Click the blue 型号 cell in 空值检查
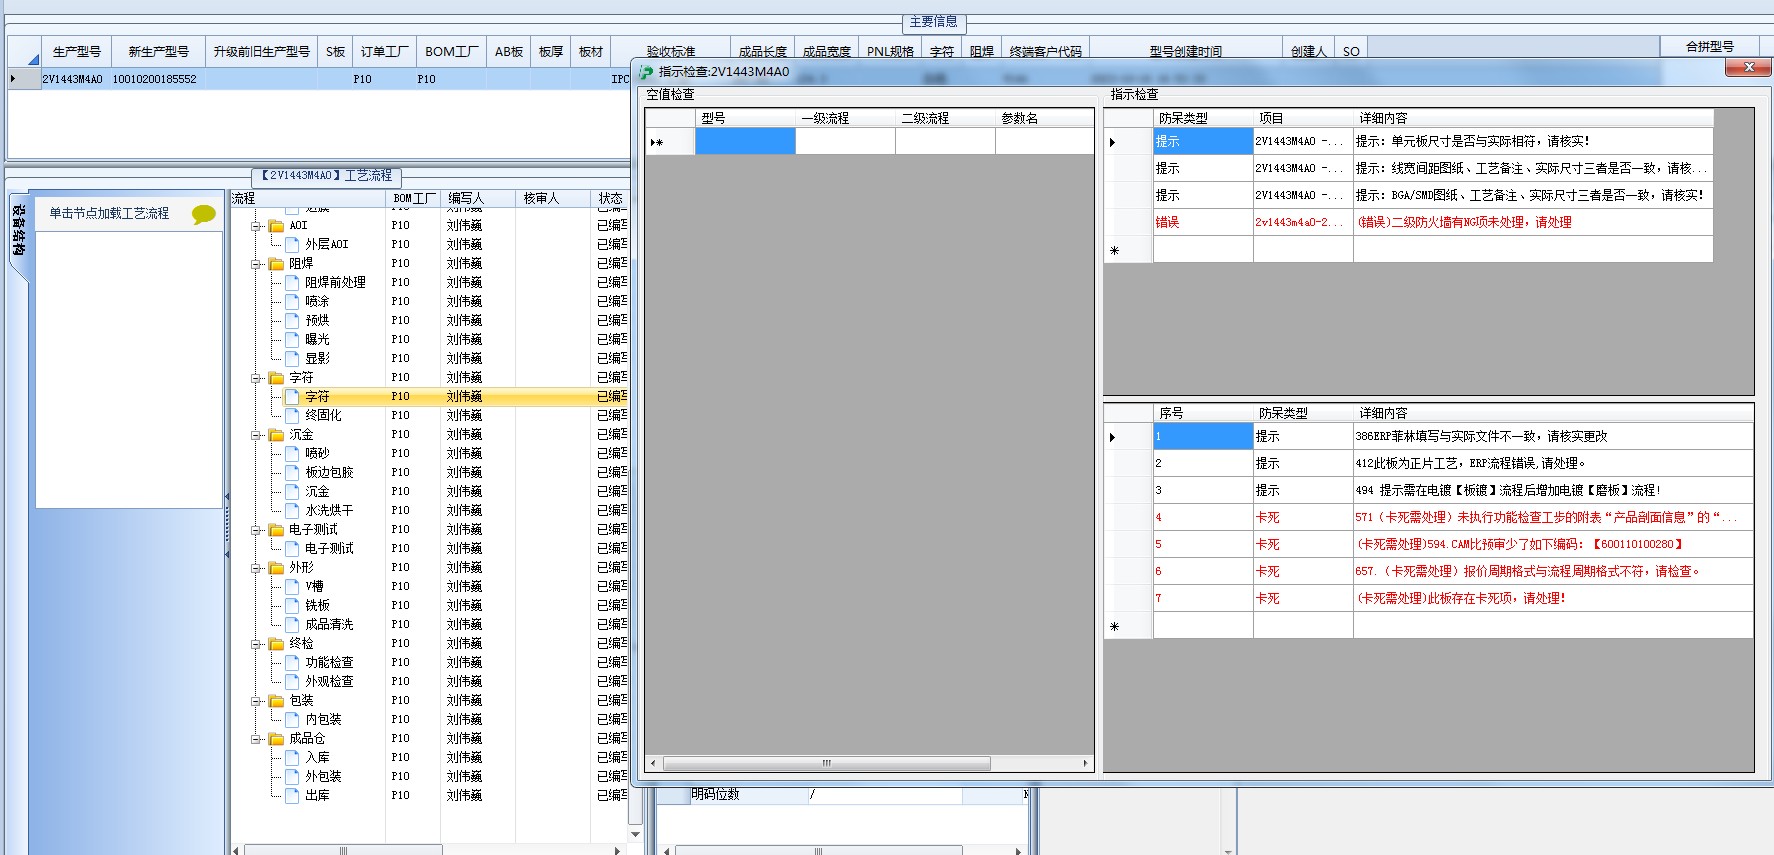This screenshot has height=855, width=1774. (x=745, y=142)
